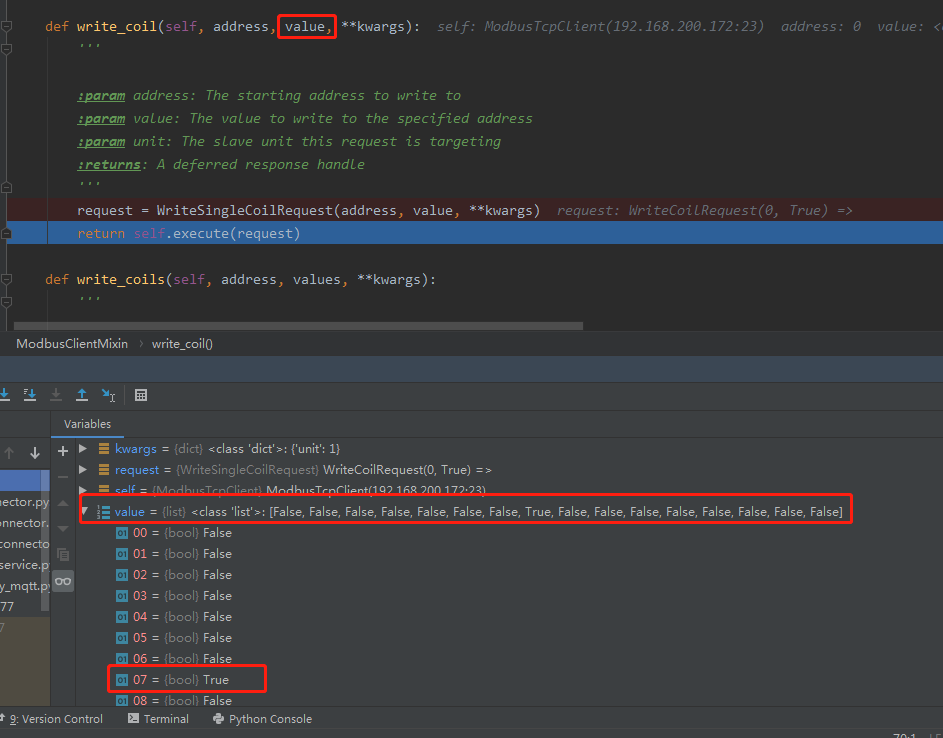Click the move watch down triangle icon
Viewport: 943px width, 738px height.
pos(62,530)
